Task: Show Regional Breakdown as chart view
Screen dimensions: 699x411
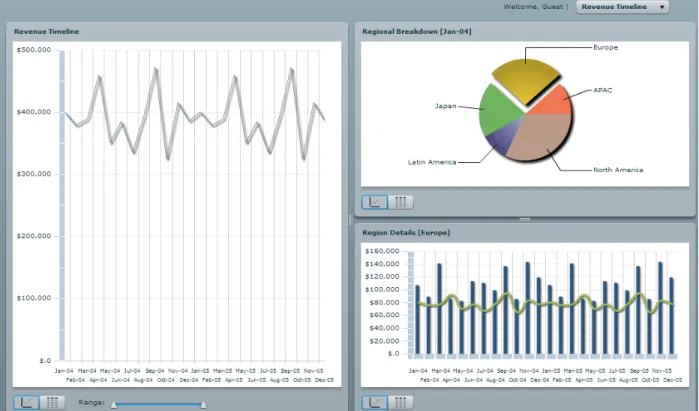Action: pyautogui.click(x=374, y=202)
